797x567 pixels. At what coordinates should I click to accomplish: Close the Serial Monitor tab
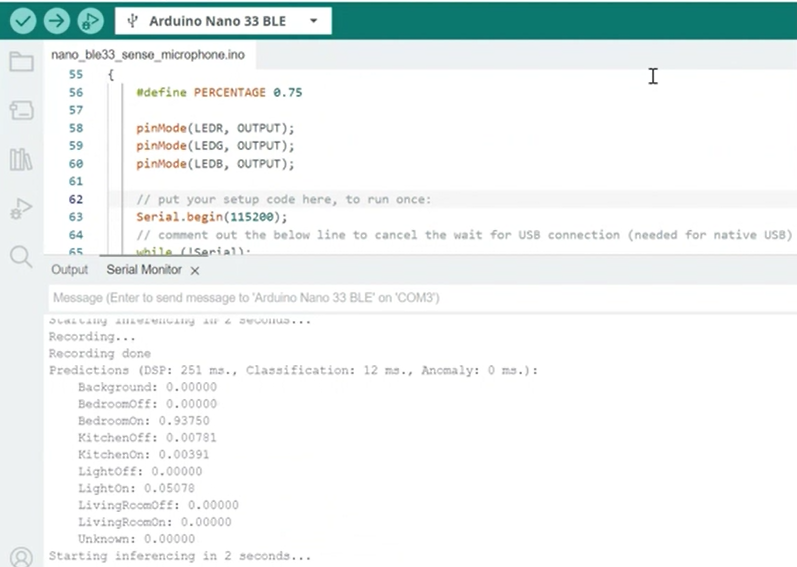(x=195, y=270)
